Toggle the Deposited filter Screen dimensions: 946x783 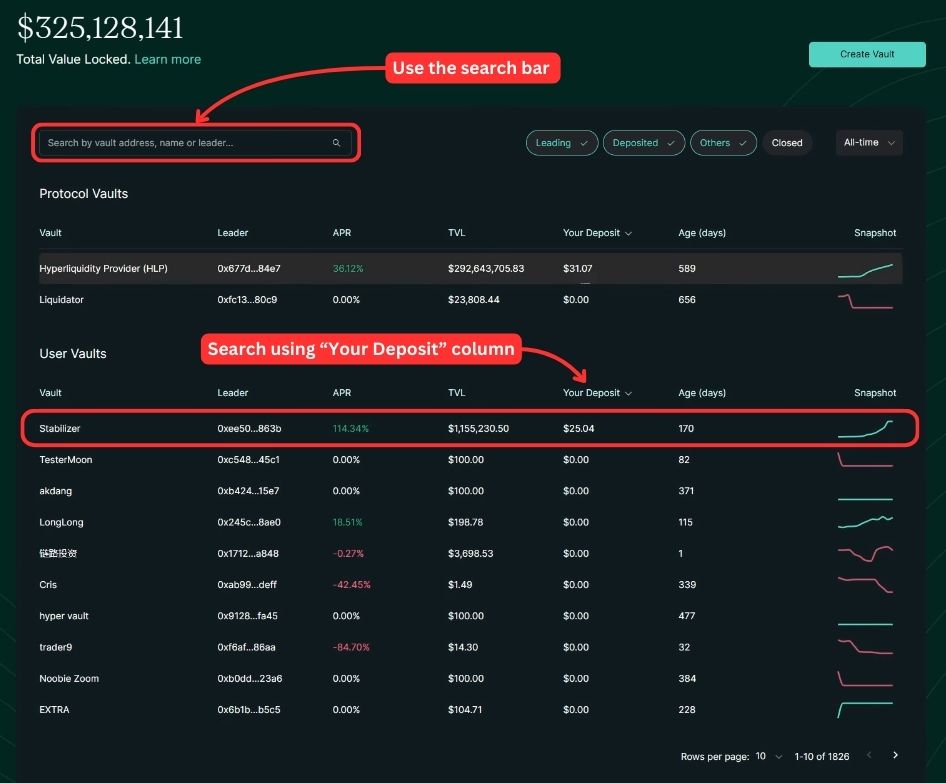(644, 143)
